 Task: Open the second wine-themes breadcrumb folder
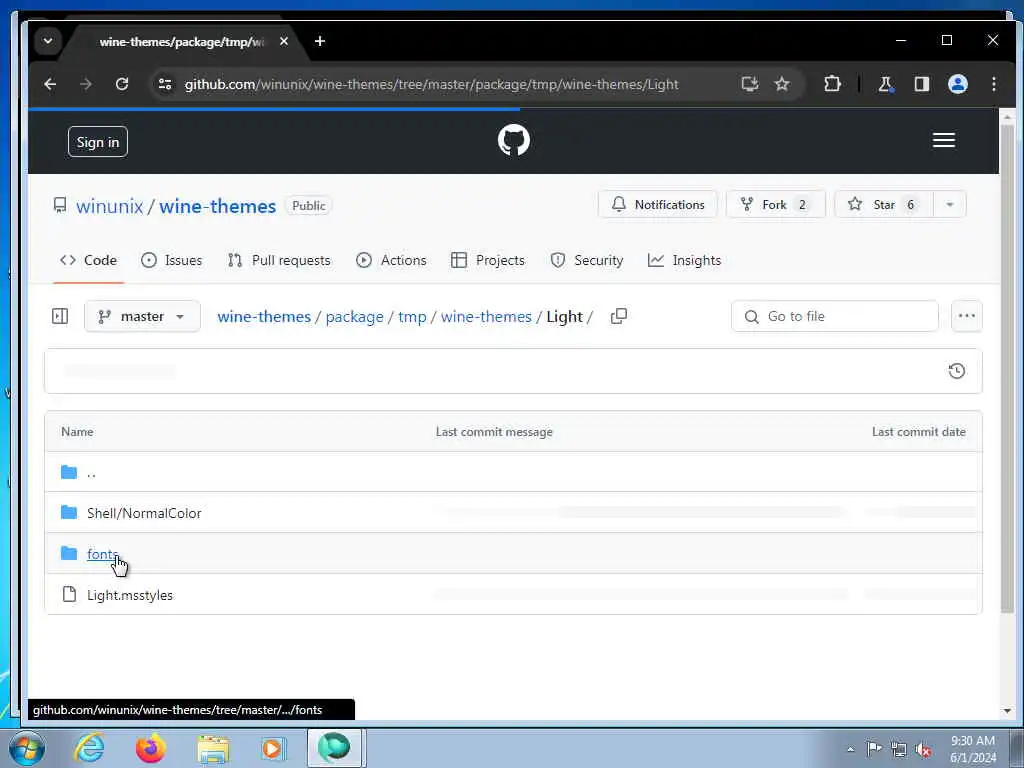pyautogui.click(x=486, y=317)
